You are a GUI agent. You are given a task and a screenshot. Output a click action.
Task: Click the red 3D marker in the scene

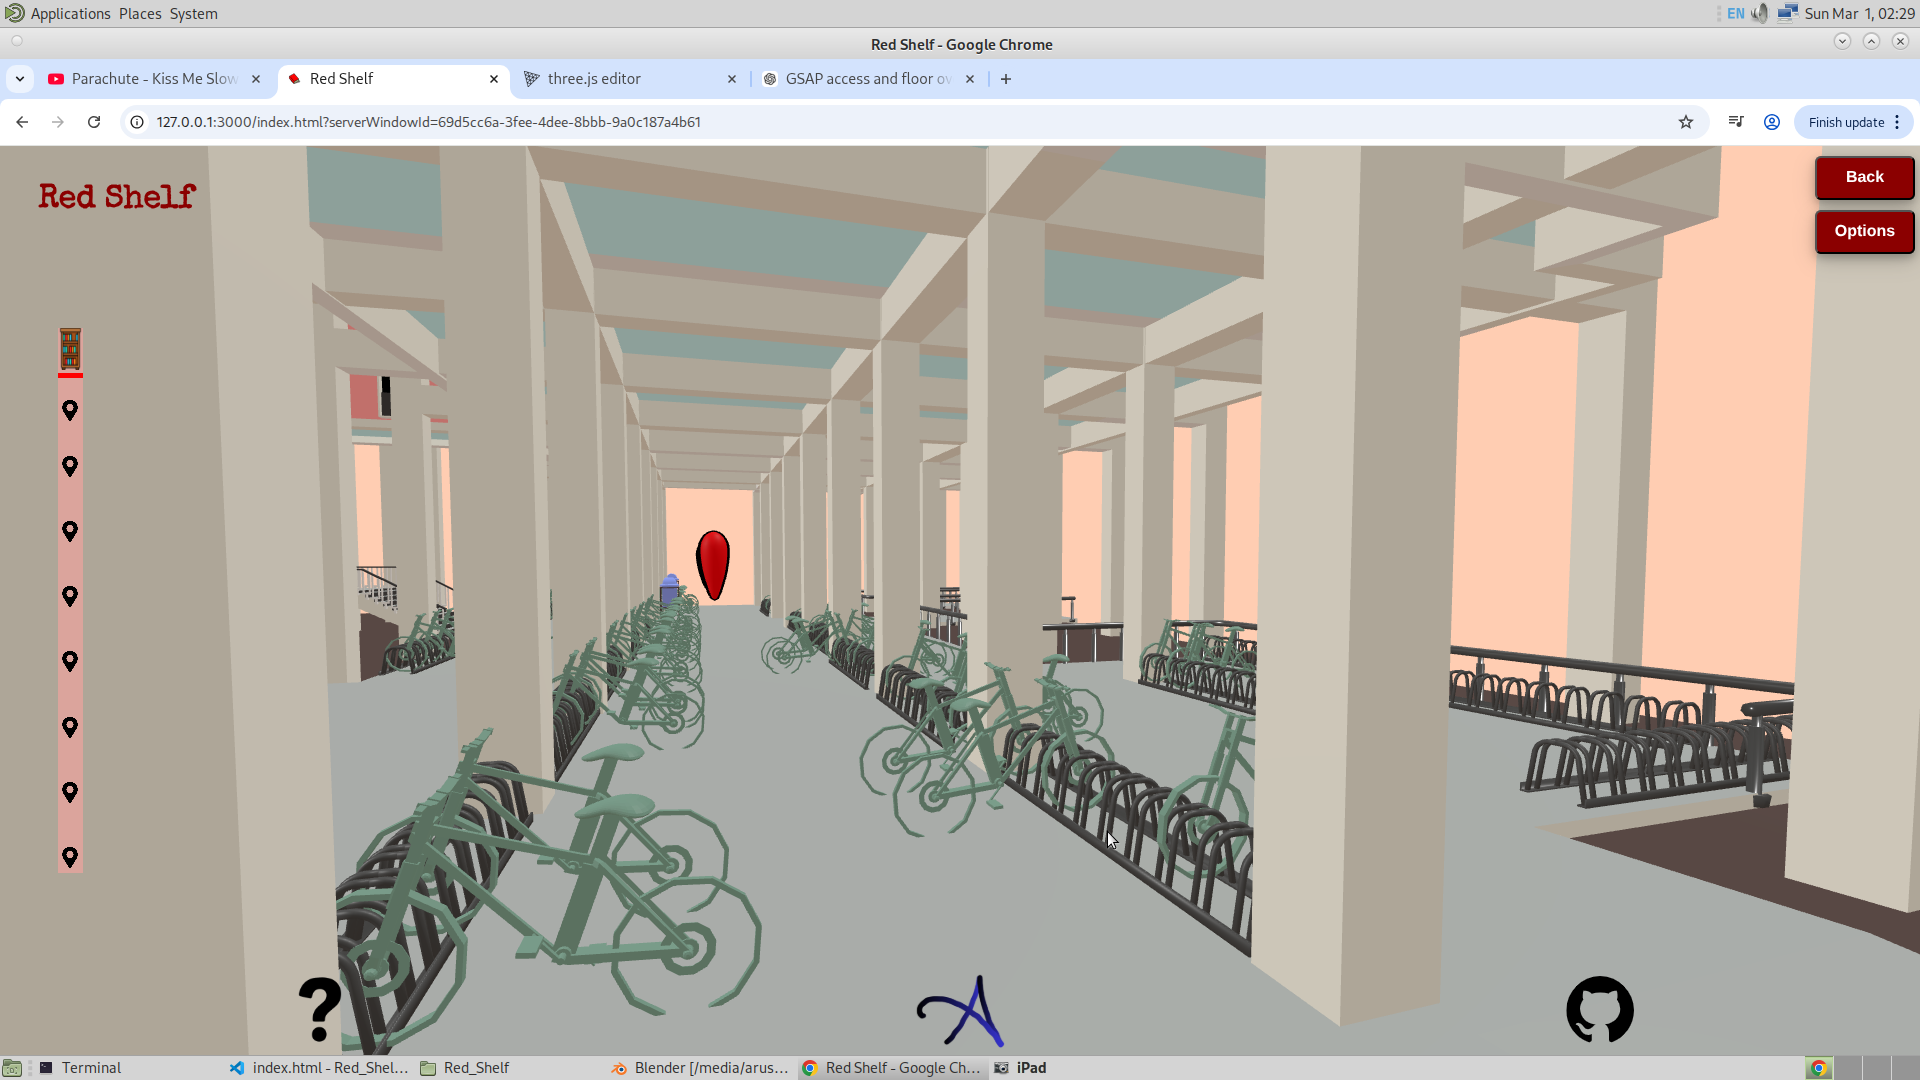(x=713, y=565)
